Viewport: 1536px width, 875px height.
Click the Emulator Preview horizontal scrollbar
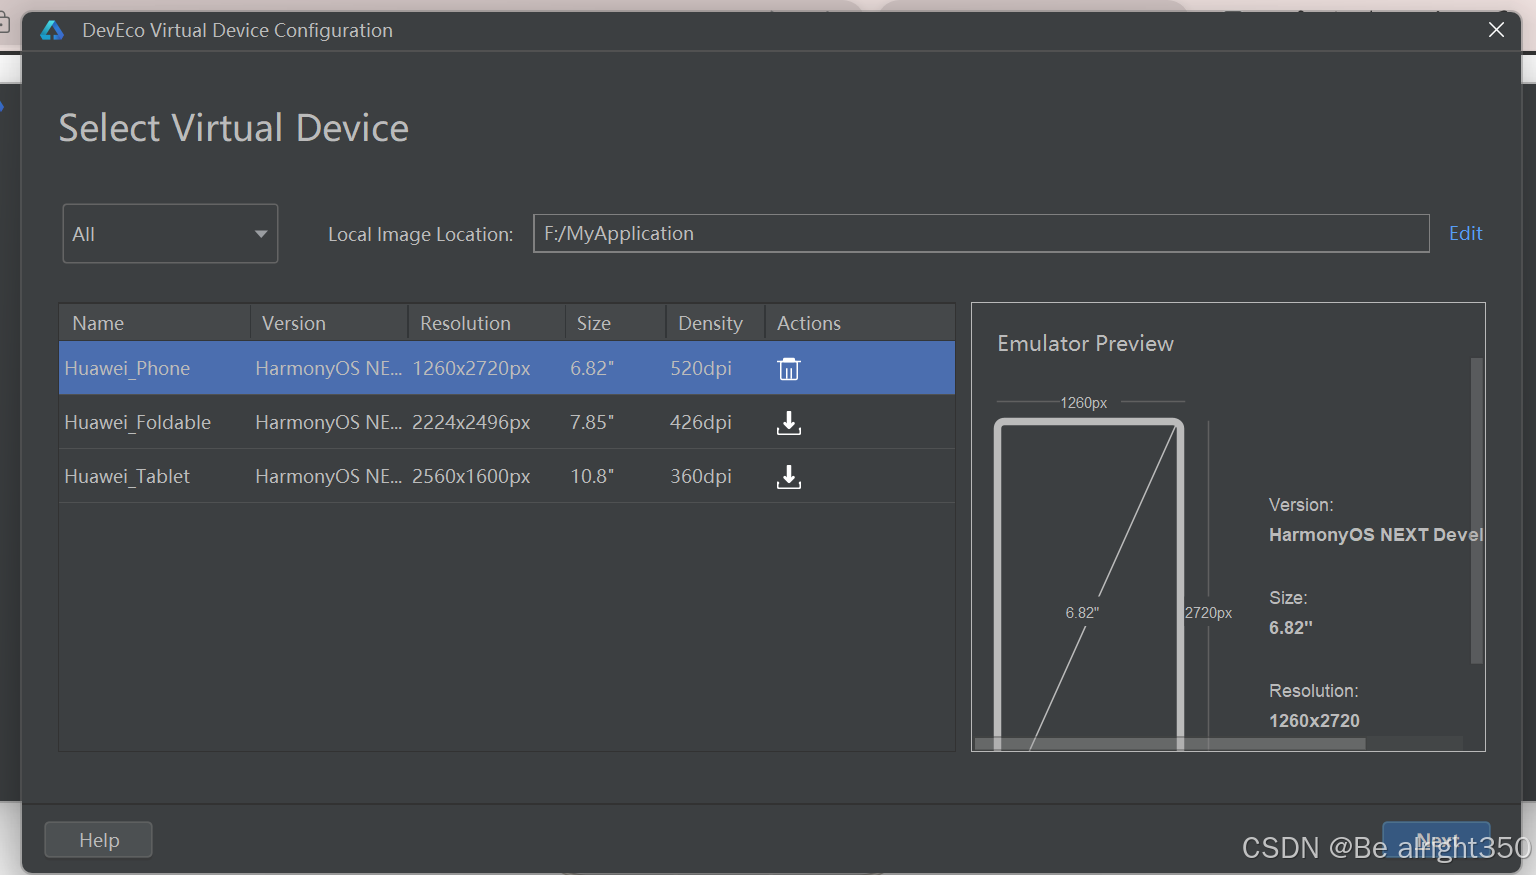click(x=1170, y=744)
